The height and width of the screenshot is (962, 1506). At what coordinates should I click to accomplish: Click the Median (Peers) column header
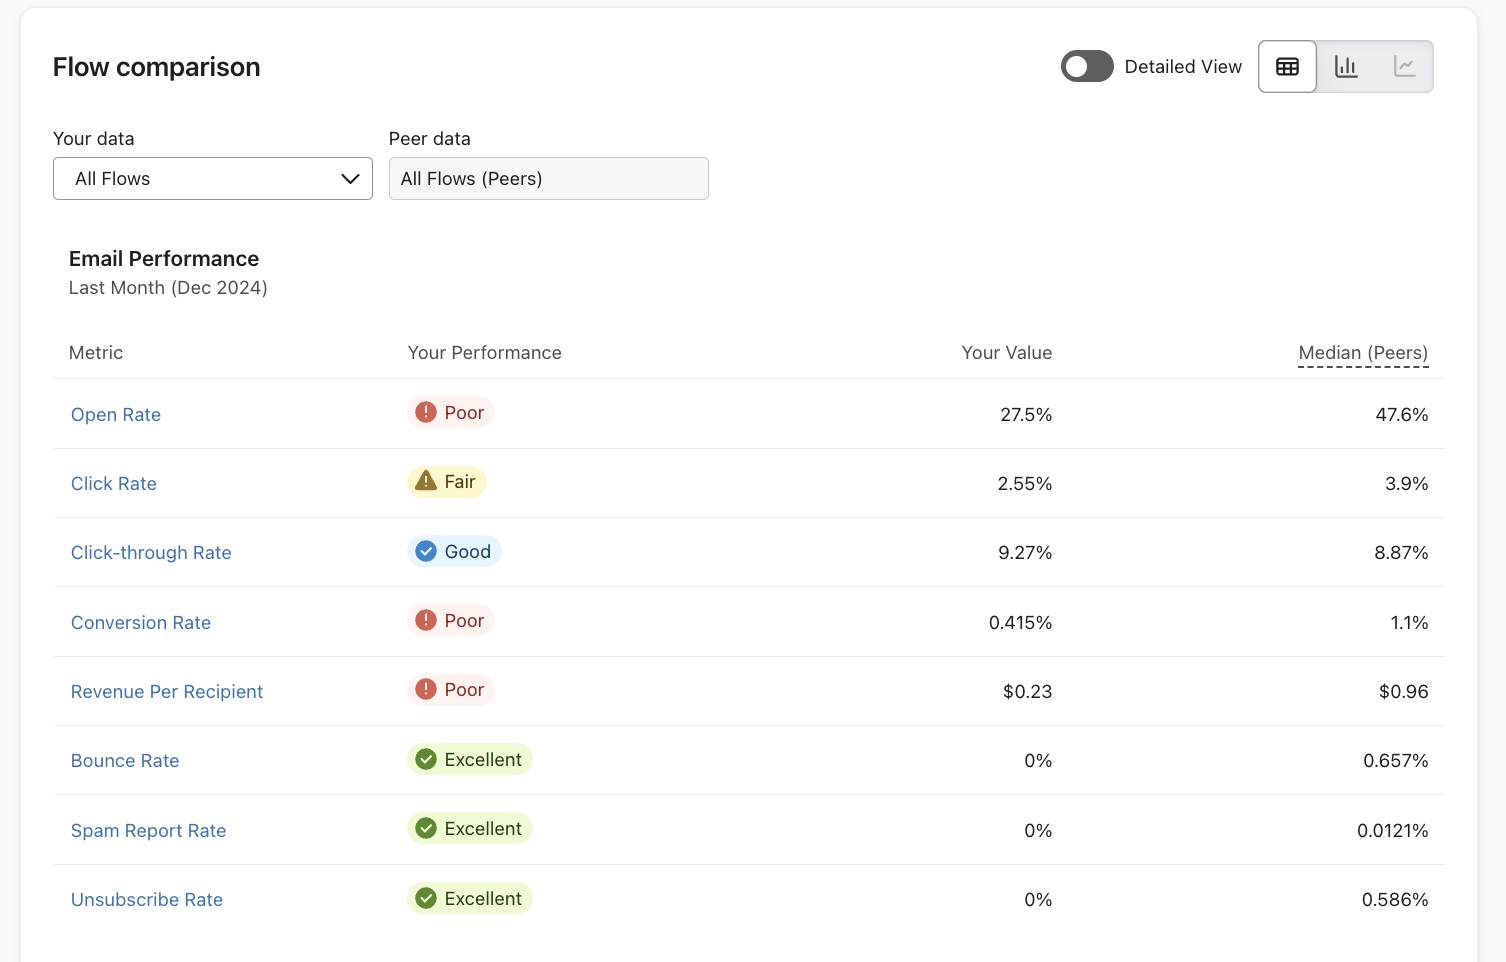(1363, 352)
